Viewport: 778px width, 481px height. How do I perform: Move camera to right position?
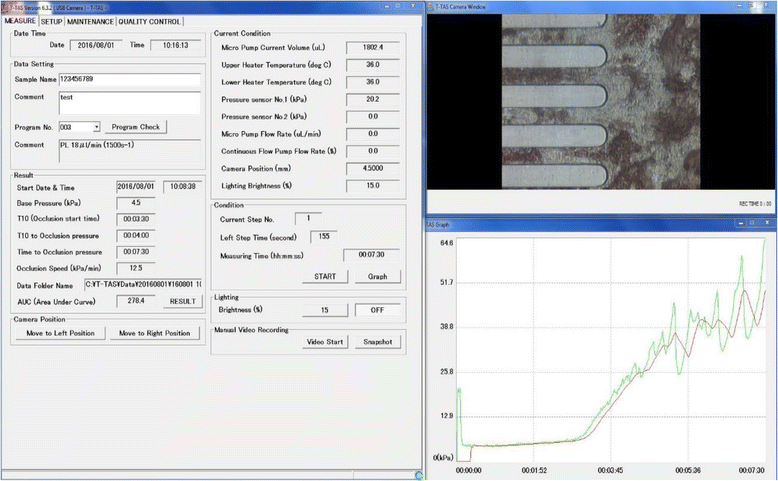(x=155, y=333)
